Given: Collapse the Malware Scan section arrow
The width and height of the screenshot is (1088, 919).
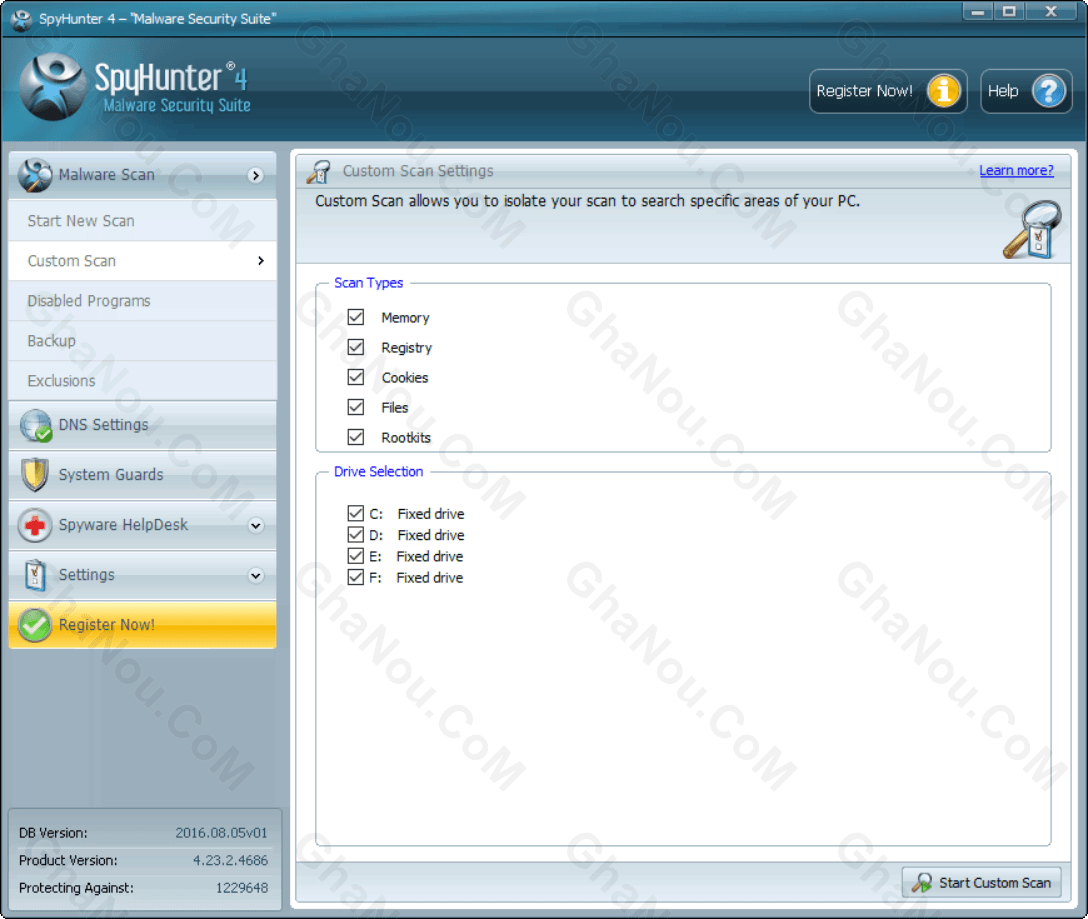Looking at the screenshot, I should pos(255,176).
